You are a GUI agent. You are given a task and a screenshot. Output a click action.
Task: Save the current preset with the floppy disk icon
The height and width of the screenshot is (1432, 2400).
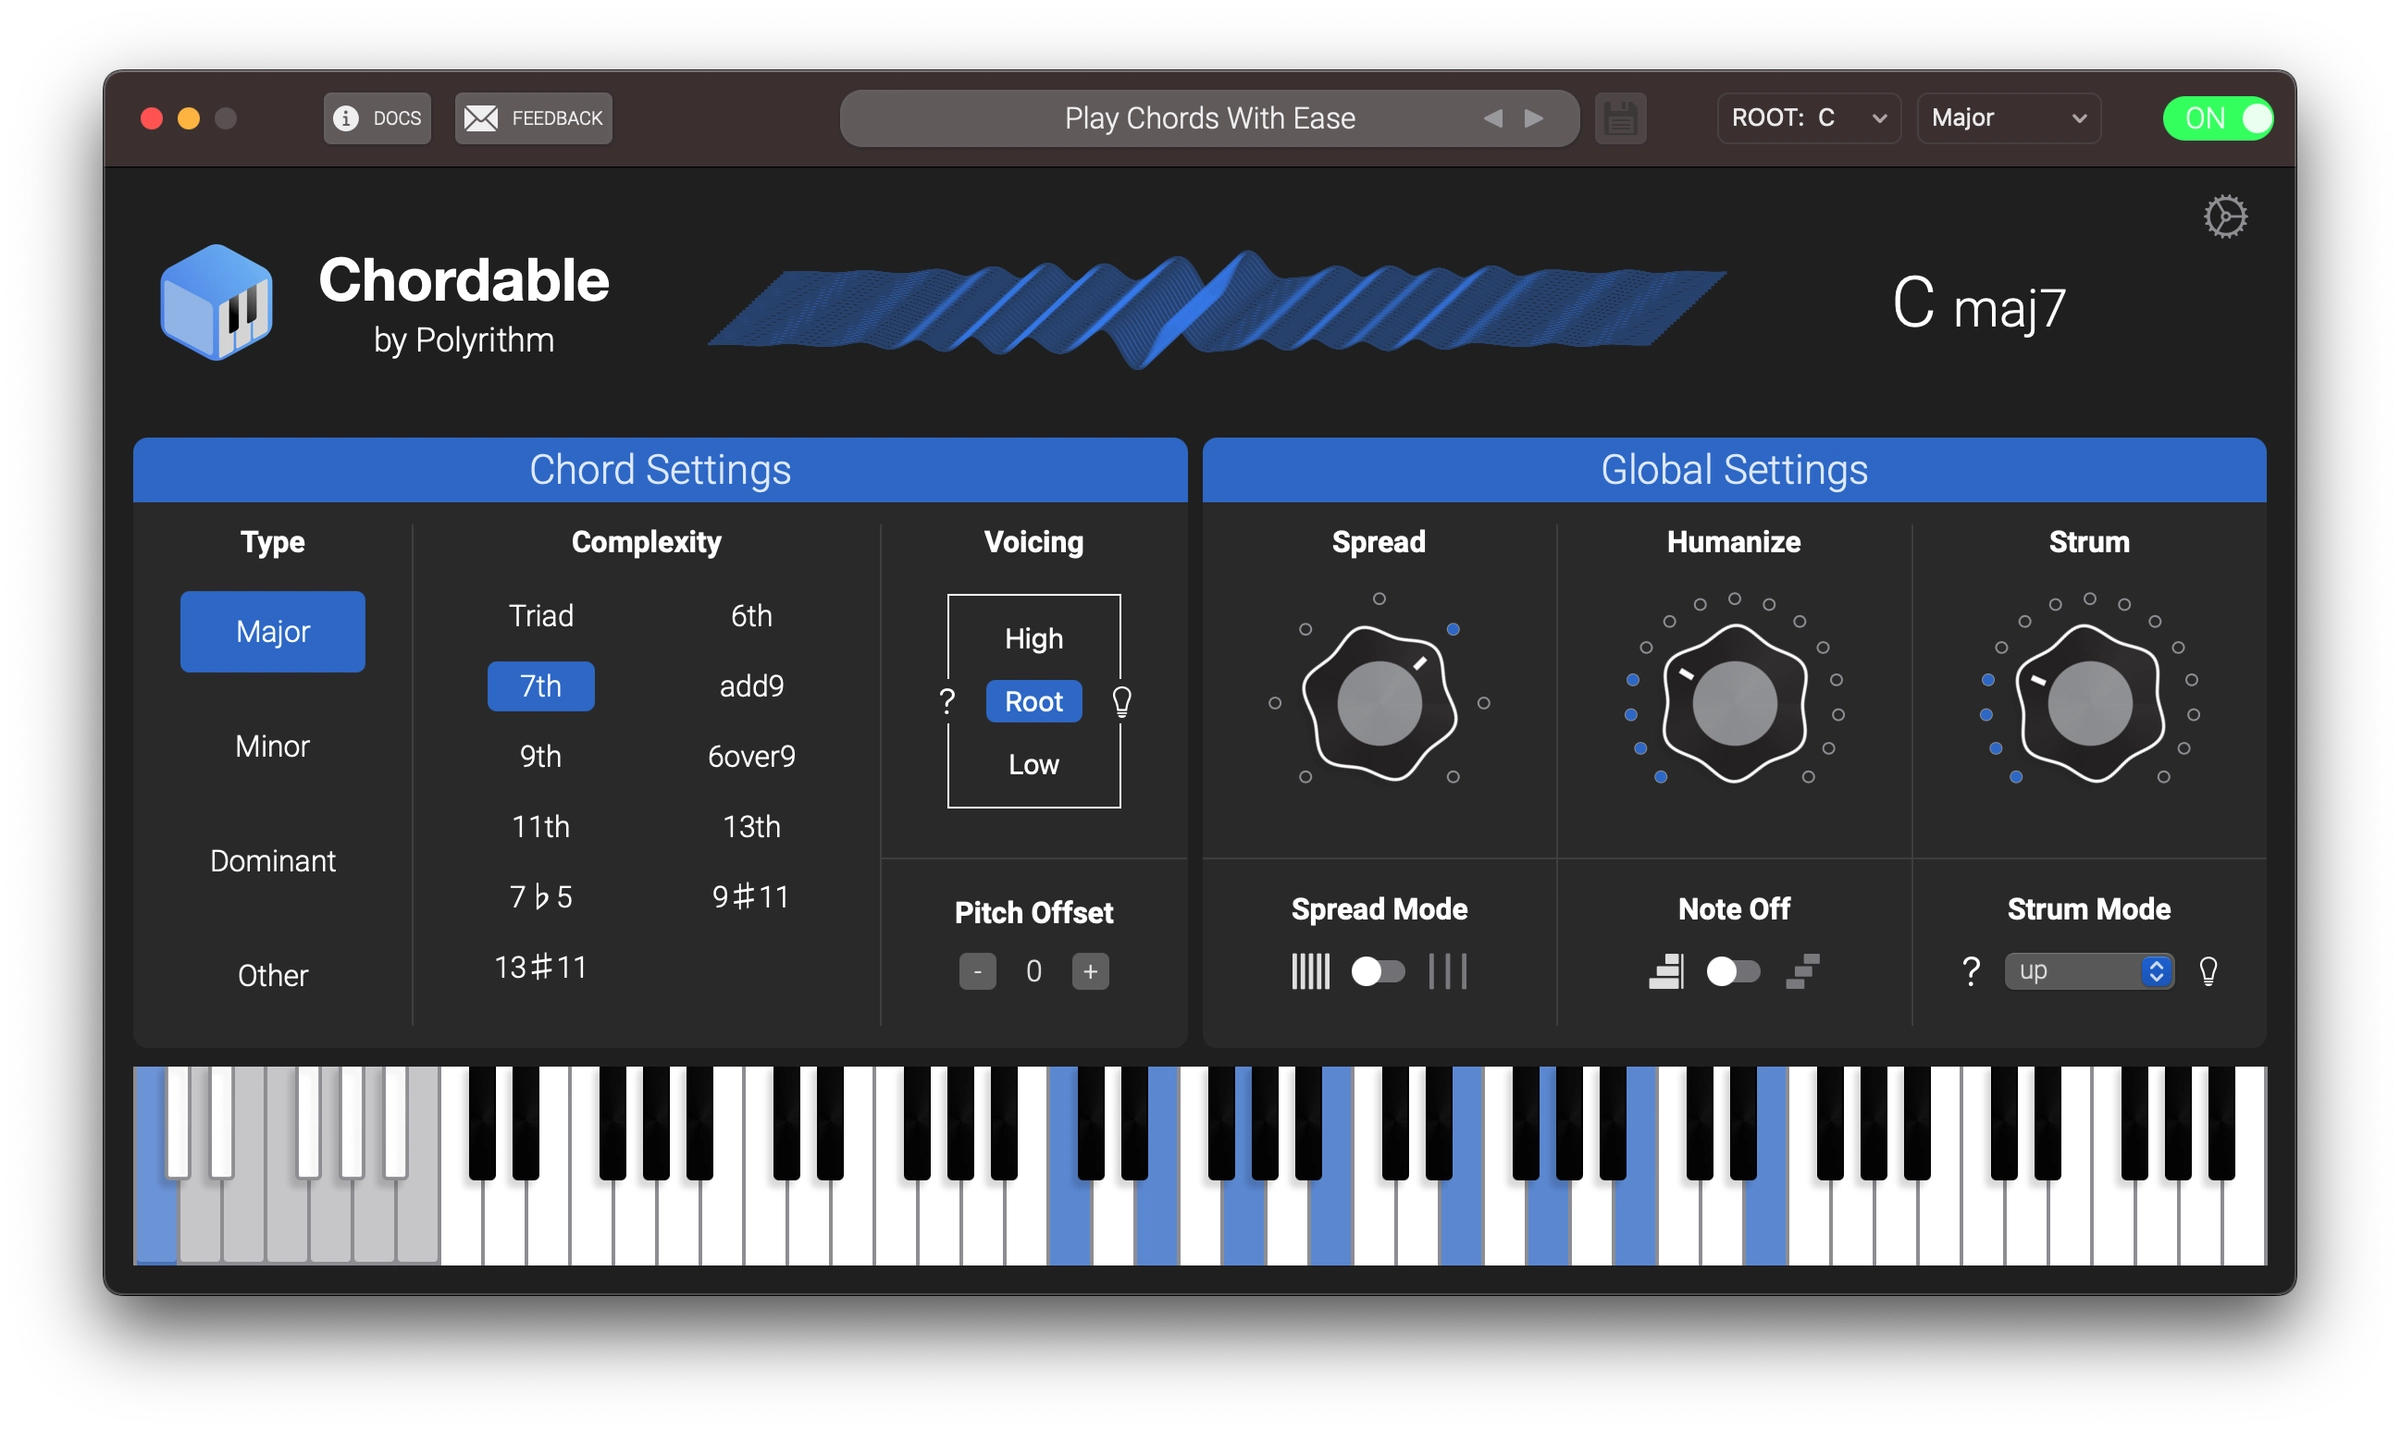coord(1620,118)
